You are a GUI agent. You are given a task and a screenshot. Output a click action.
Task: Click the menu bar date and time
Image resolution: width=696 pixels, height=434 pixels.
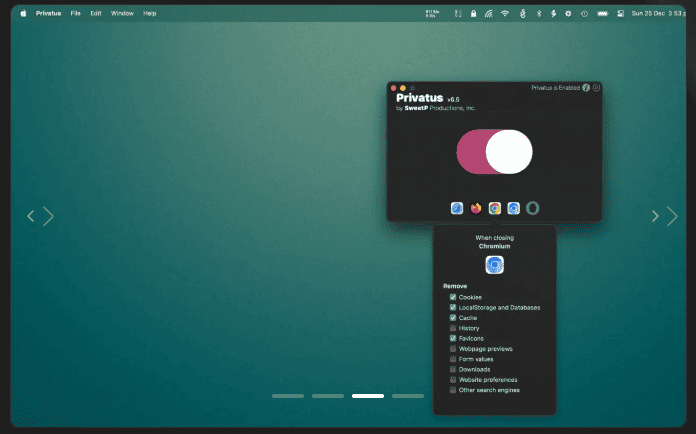point(658,13)
